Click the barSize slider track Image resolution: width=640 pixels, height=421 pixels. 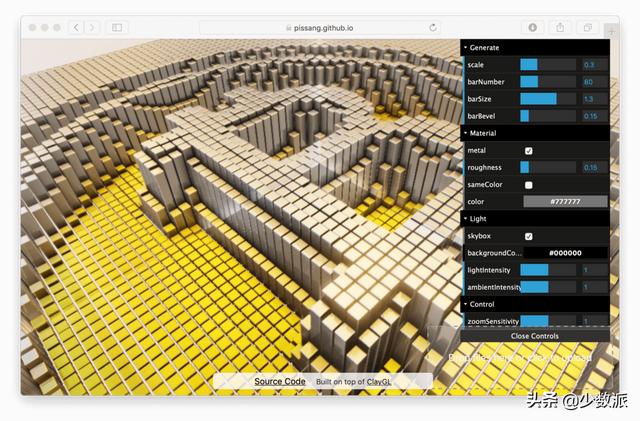coord(547,99)
